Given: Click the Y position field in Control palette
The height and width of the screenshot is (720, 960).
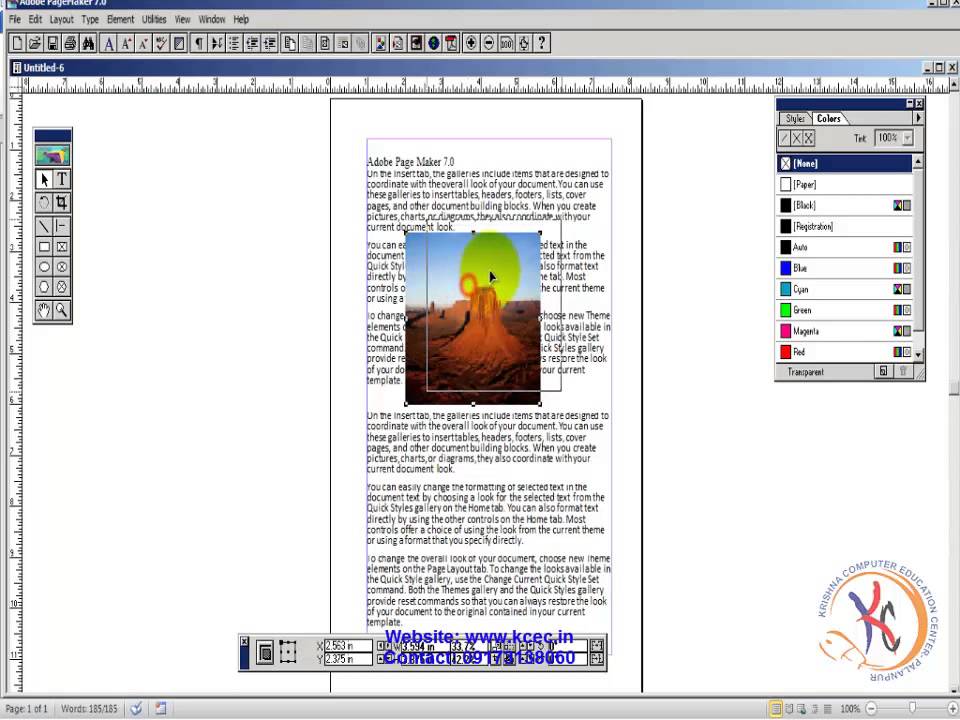Looking at the screenshot, I should (x=348, y=659).
